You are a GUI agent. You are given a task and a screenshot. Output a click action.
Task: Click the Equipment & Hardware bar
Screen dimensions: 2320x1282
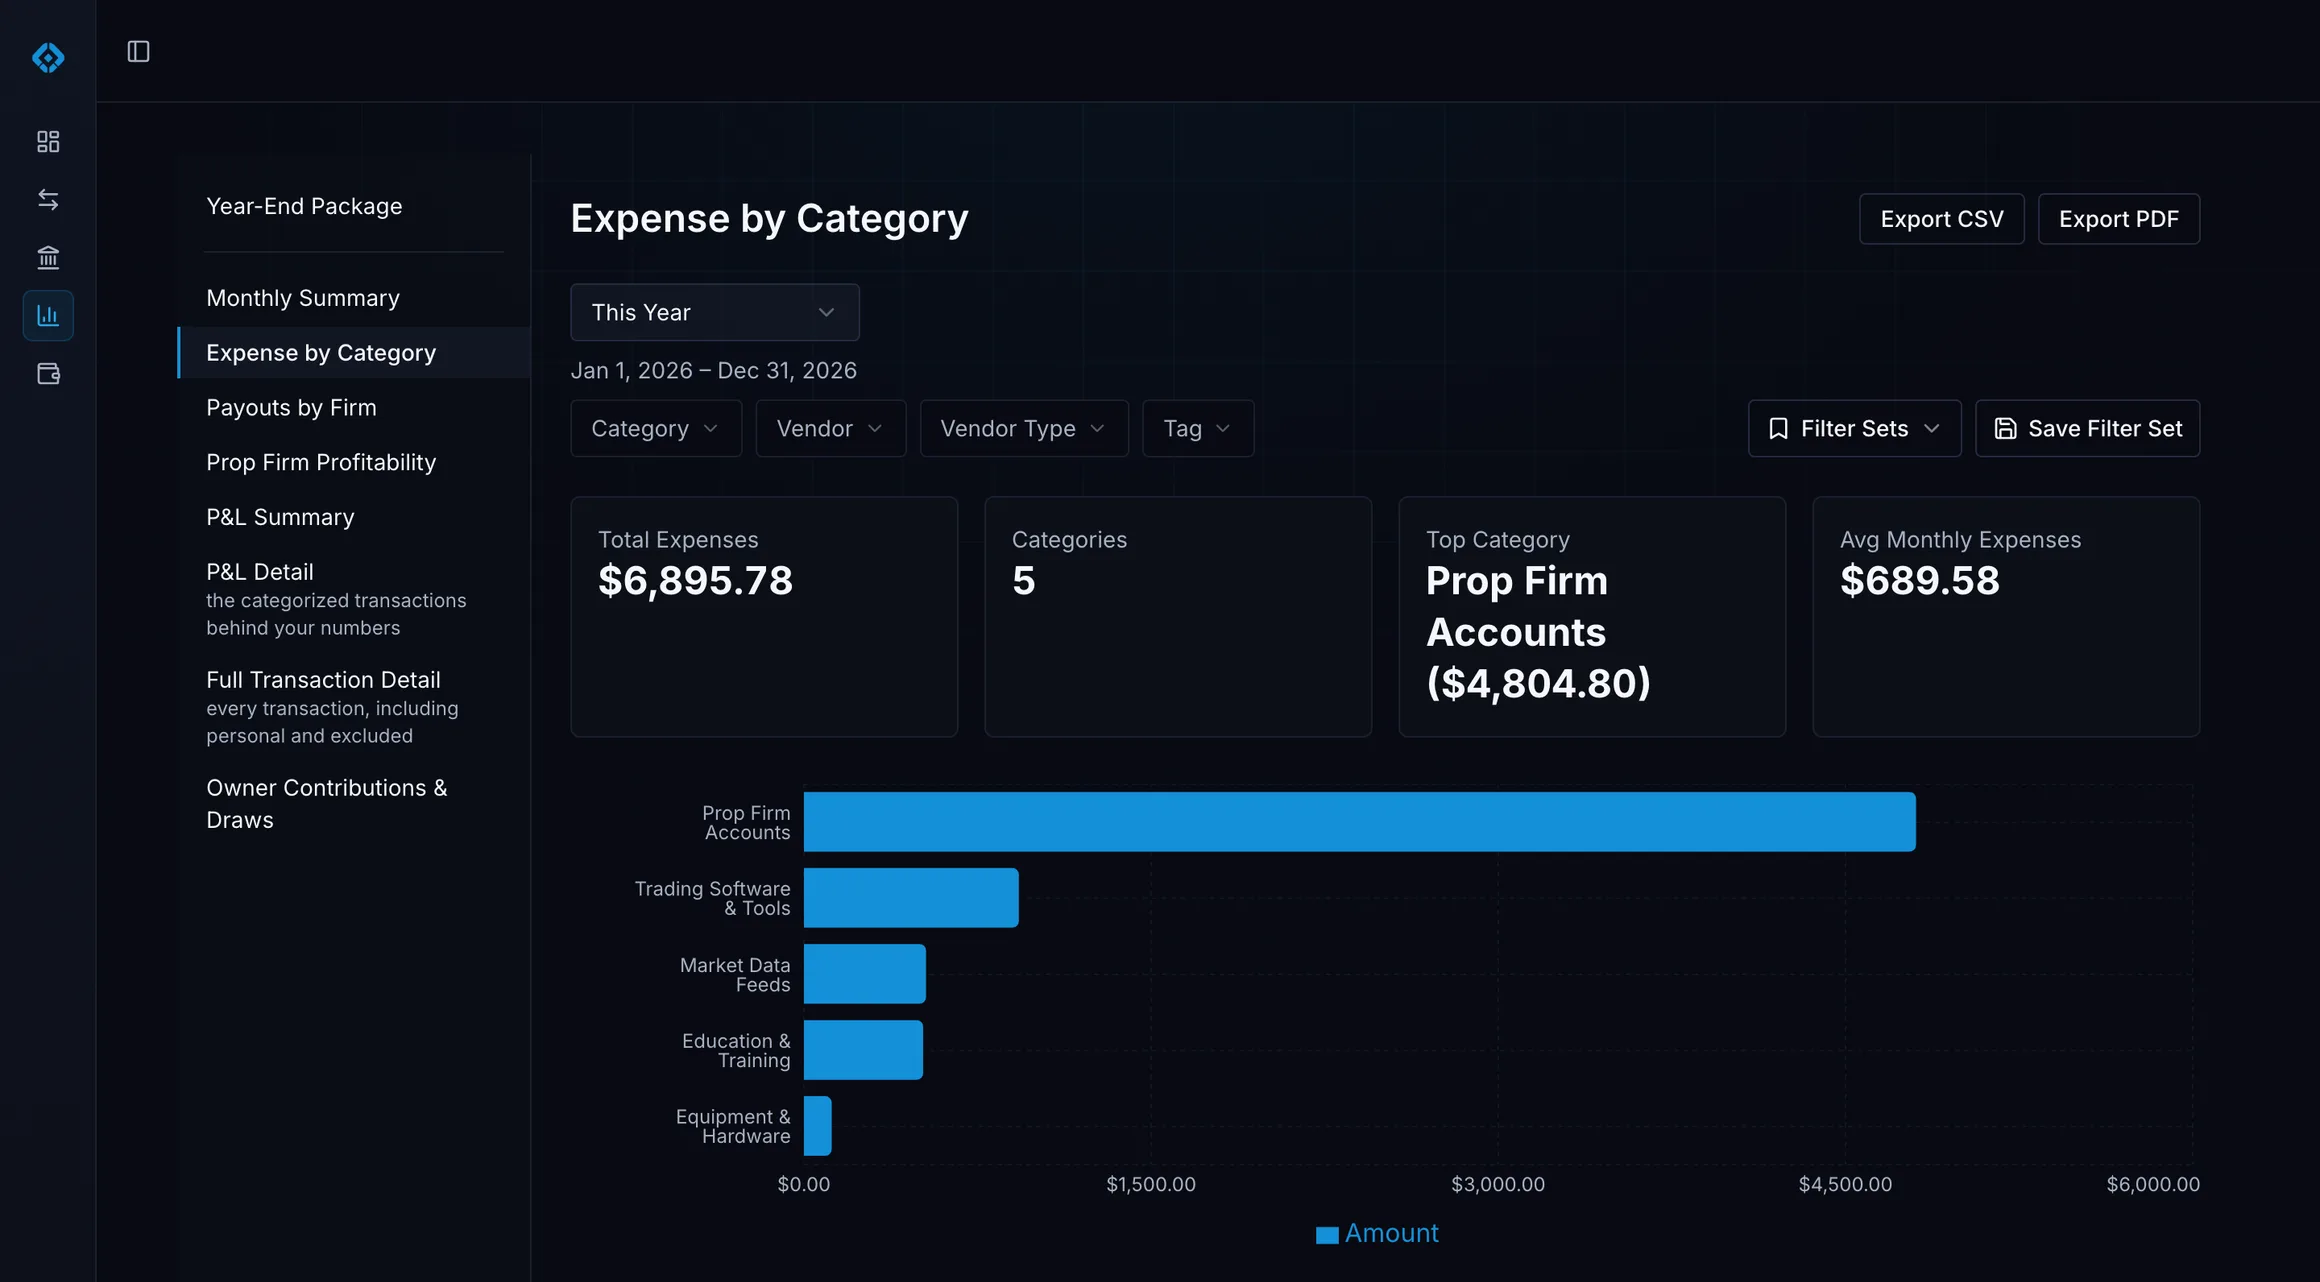817,1126
